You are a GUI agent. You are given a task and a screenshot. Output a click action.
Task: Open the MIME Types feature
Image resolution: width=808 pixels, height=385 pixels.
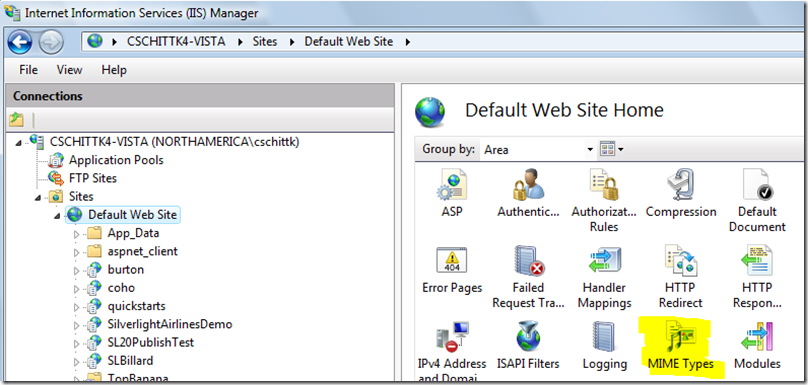click(x=681, y=345)
